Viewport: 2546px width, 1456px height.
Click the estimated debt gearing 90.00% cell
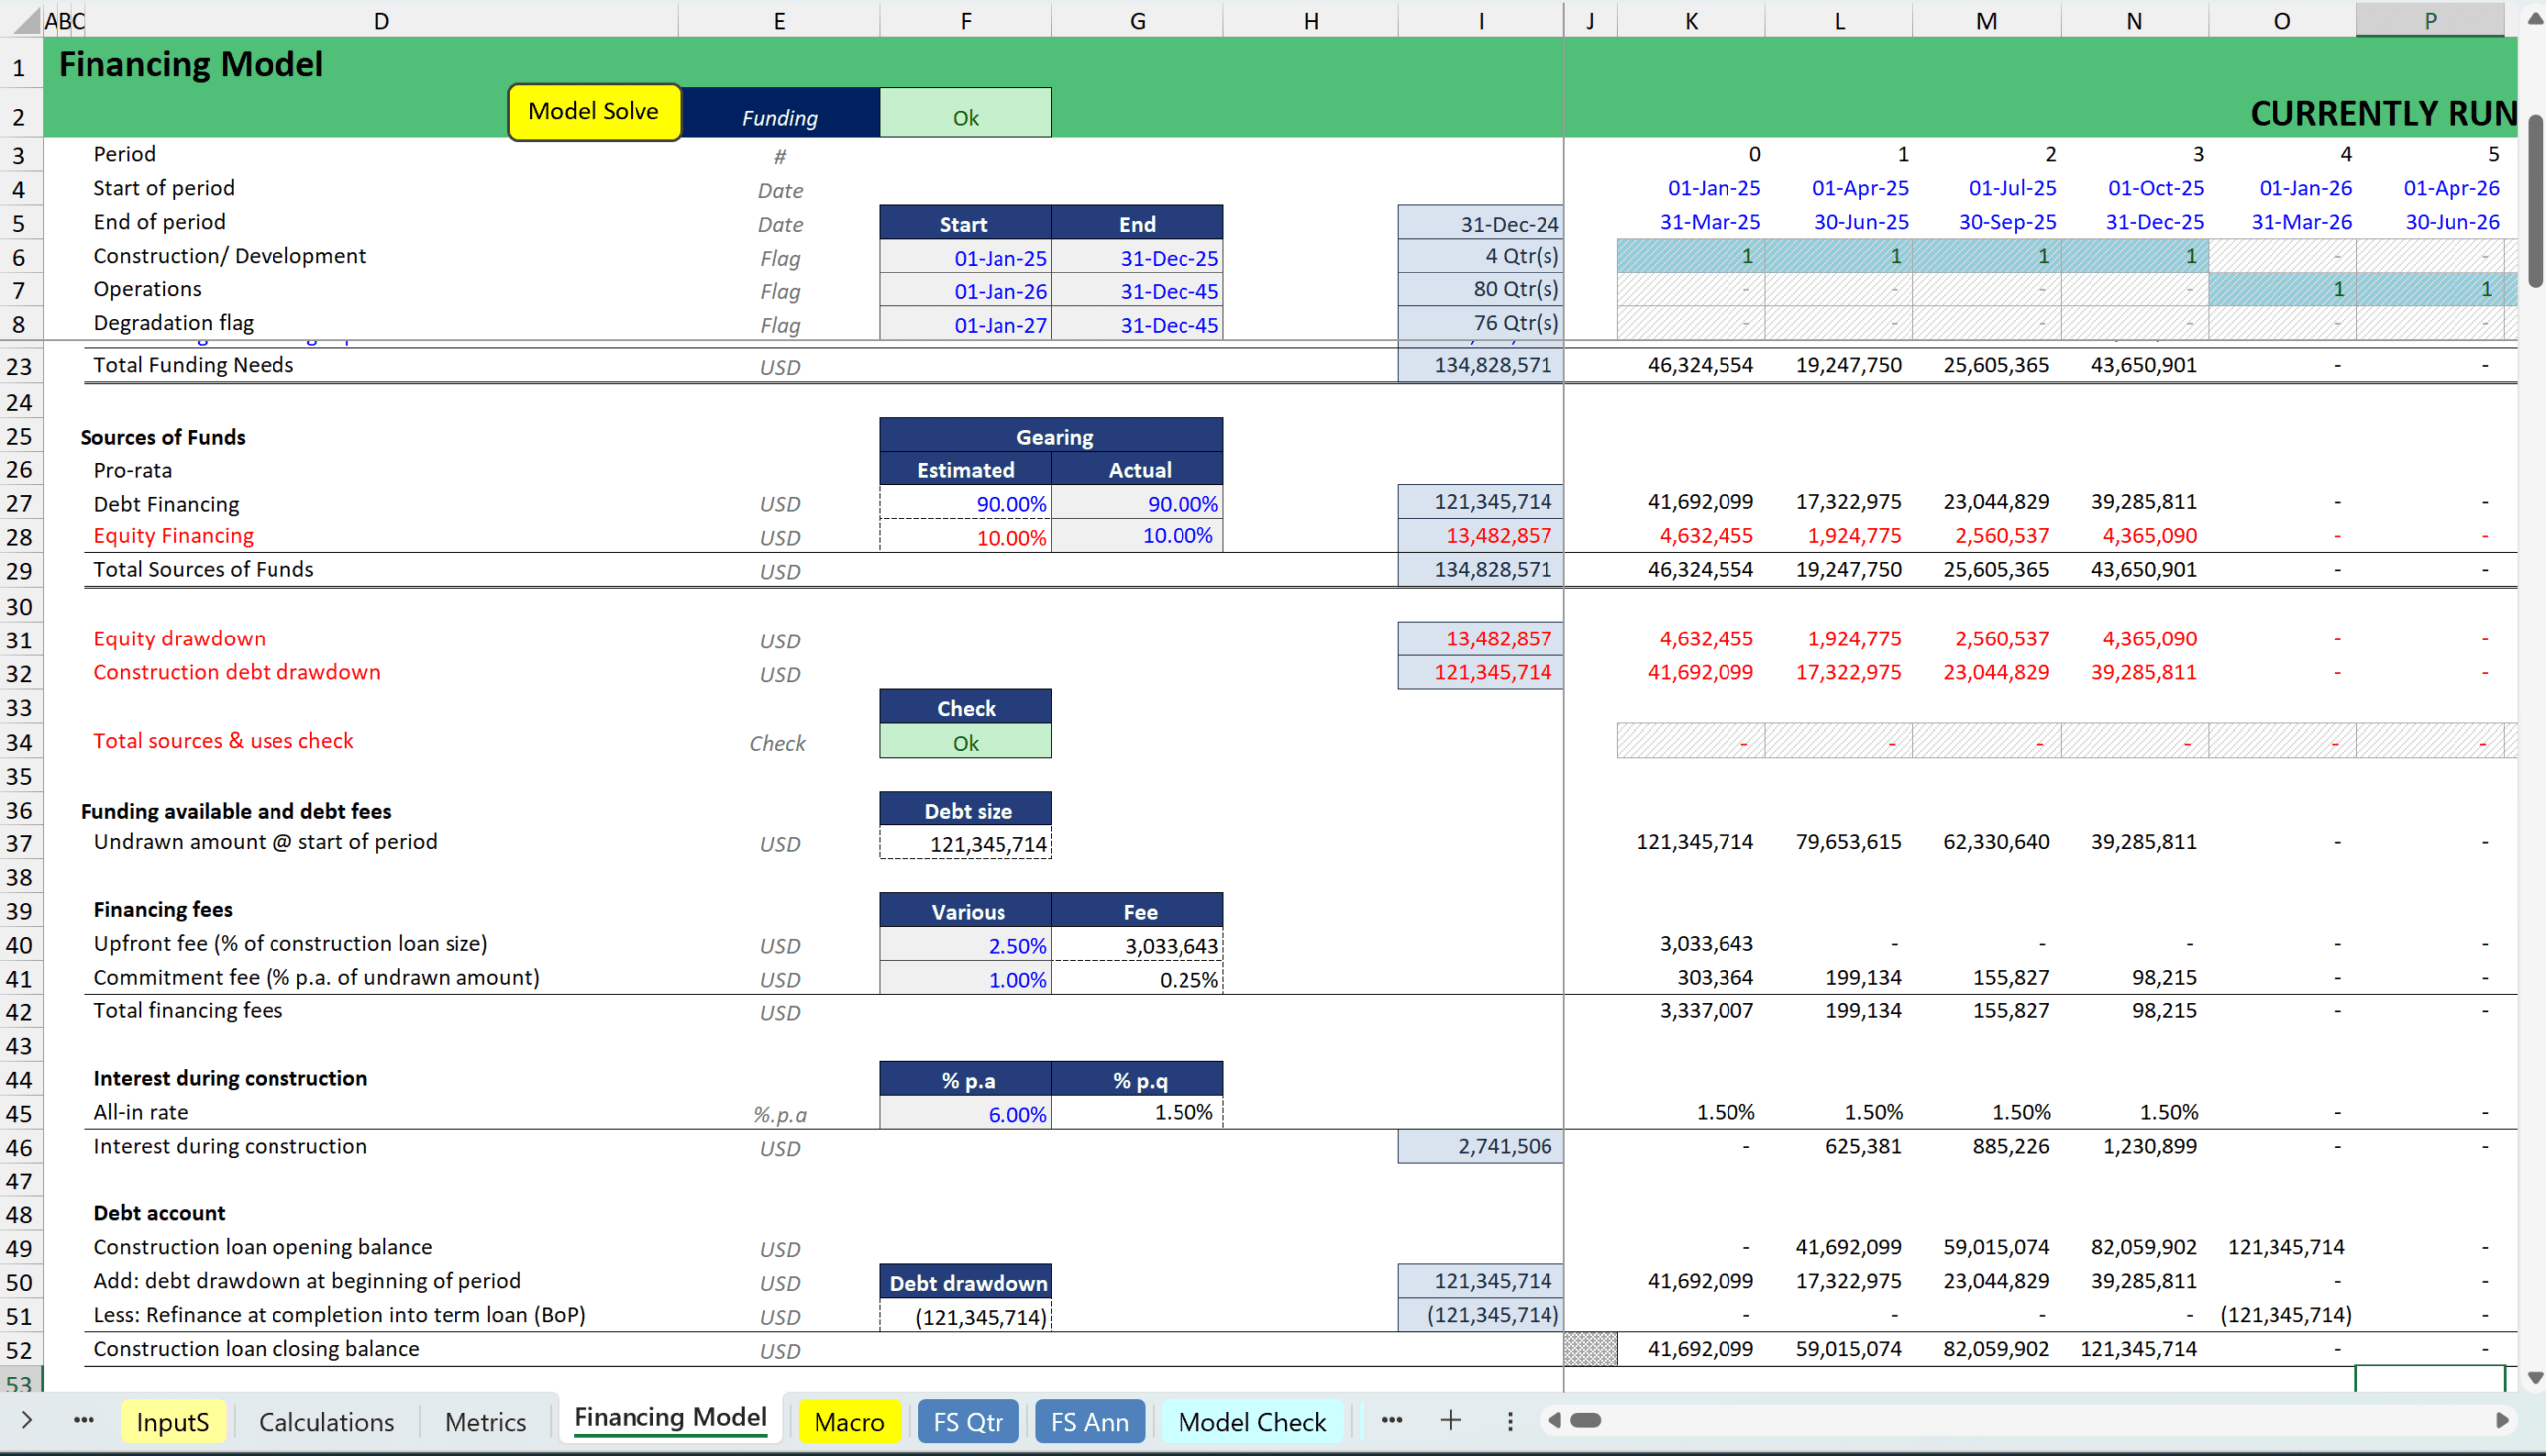point(965,504)
